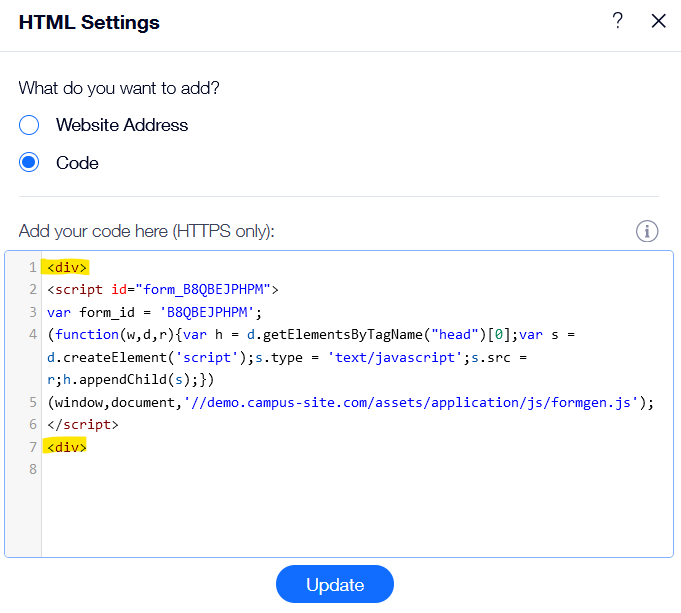Click the function(w,d,r) code on line 4
681x613 pixels.
(x=311, y=335)
